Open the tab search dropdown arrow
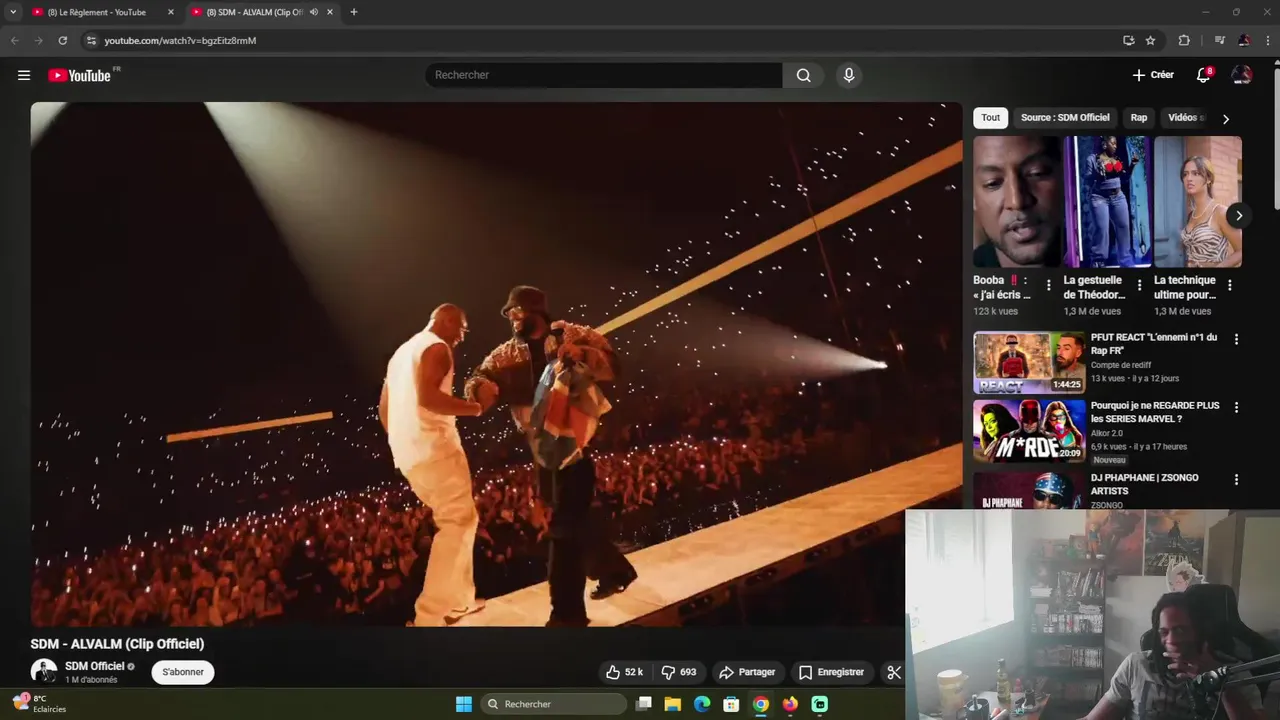The height and width of the screenshot is (720, 1280). (13, 12)
